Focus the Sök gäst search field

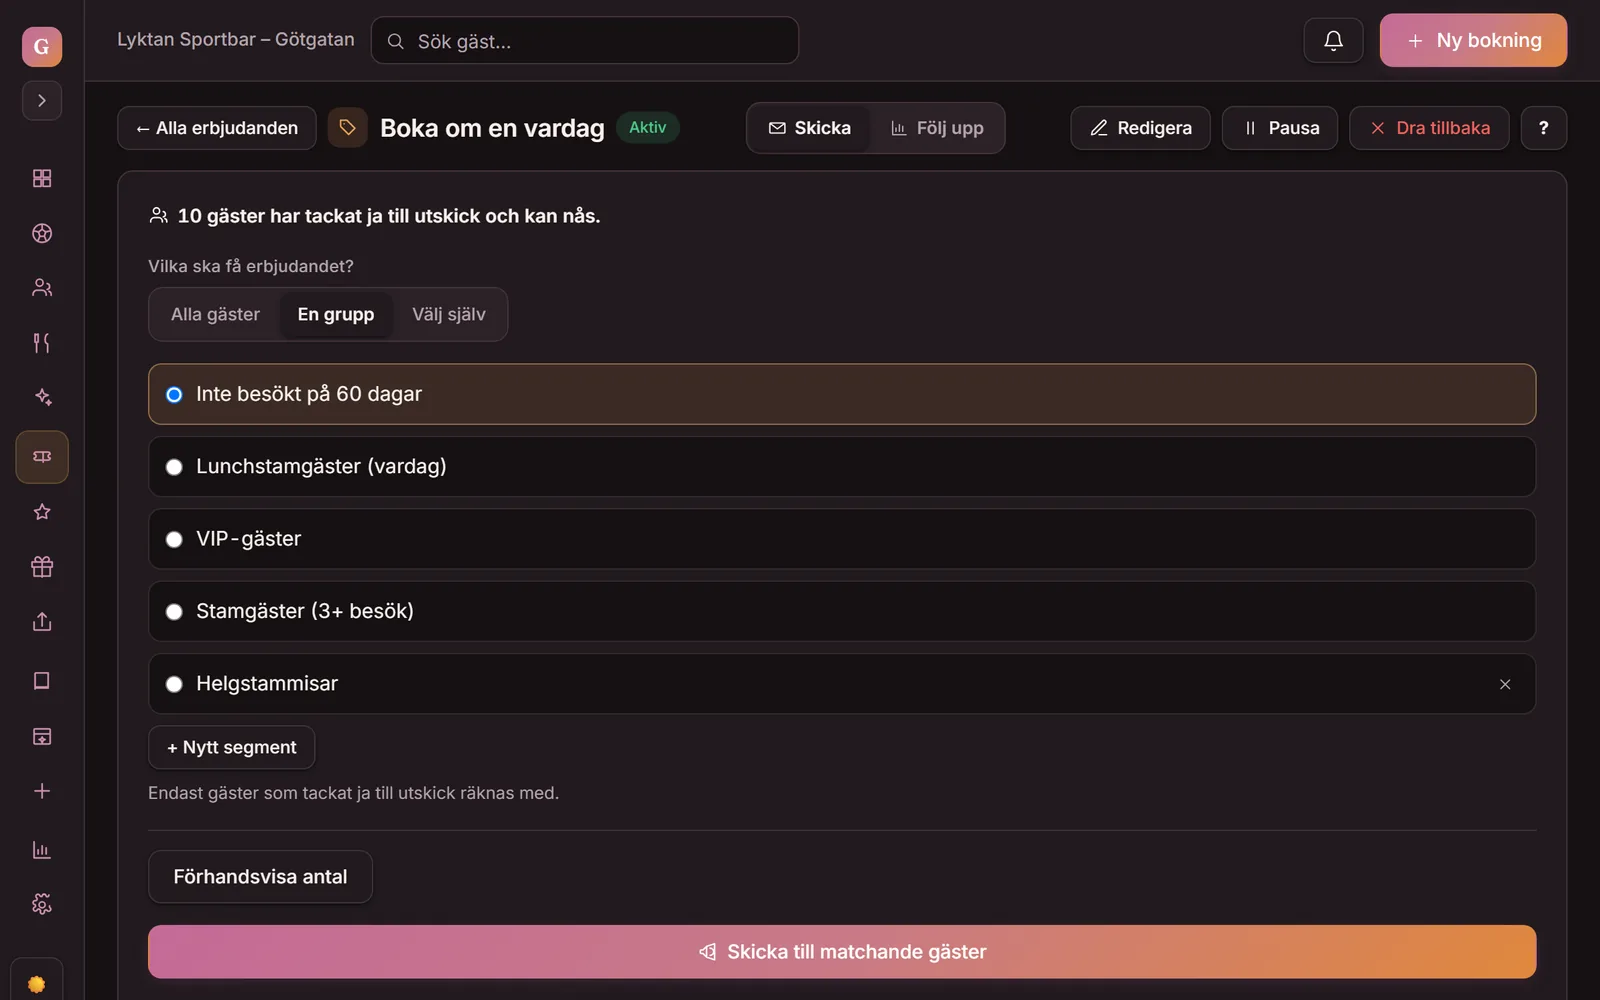(585, 41)
